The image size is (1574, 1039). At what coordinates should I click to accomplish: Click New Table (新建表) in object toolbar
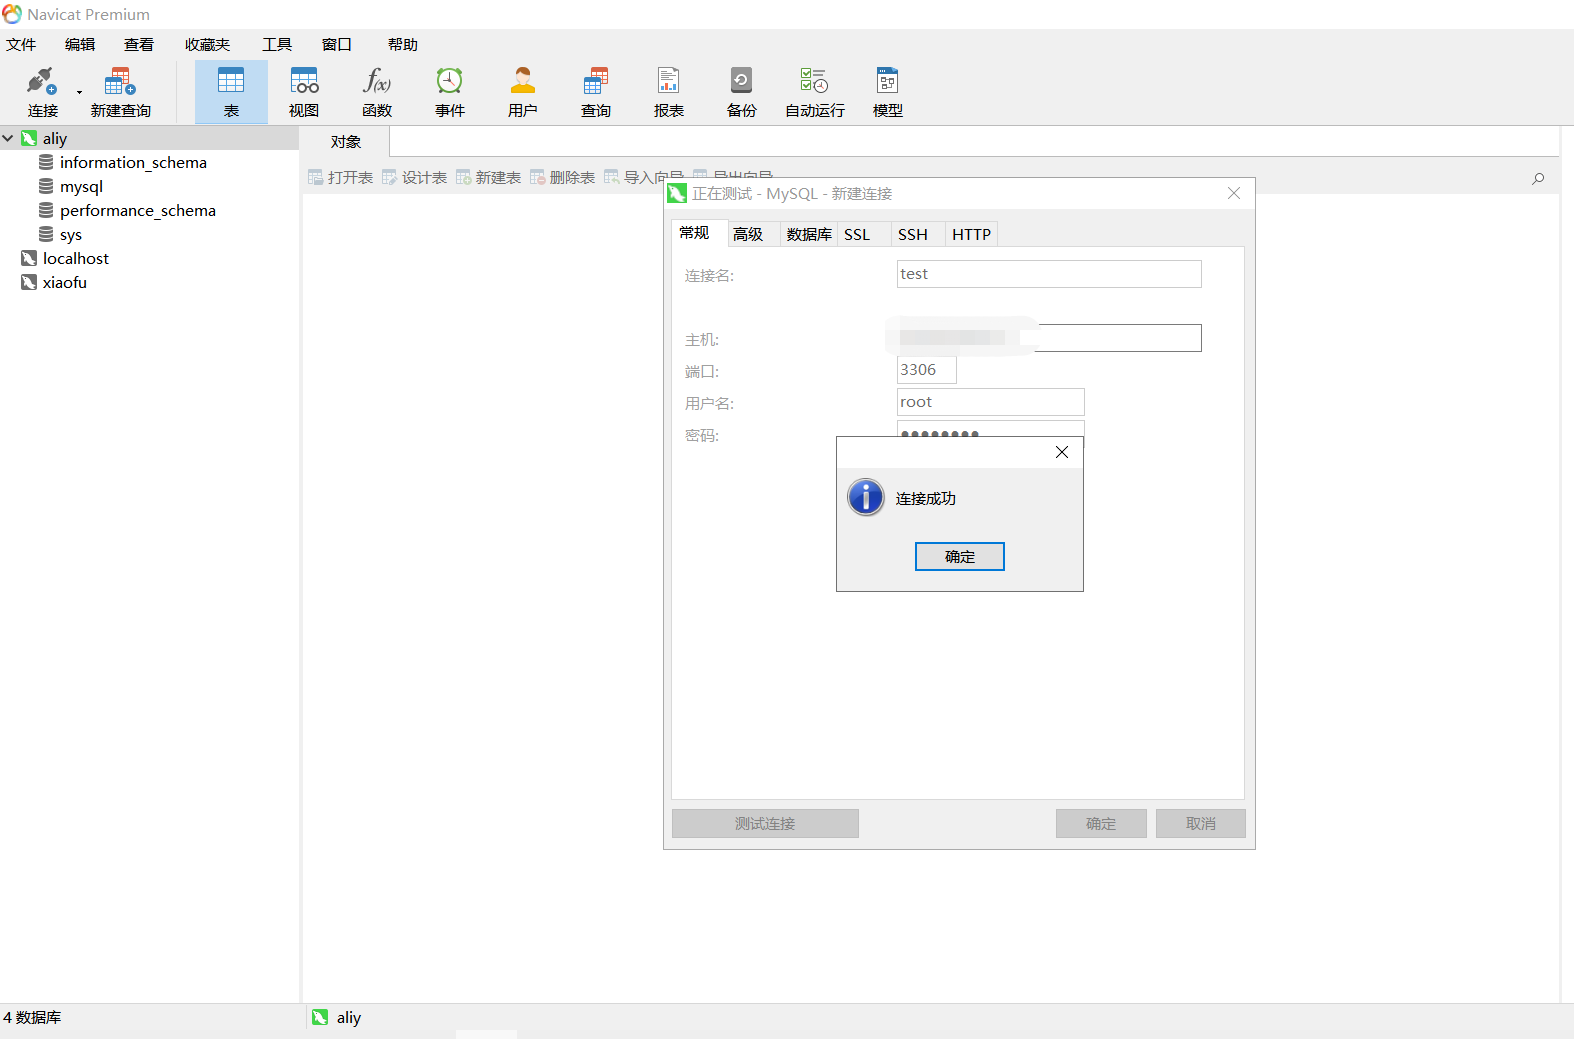point(488,177)
